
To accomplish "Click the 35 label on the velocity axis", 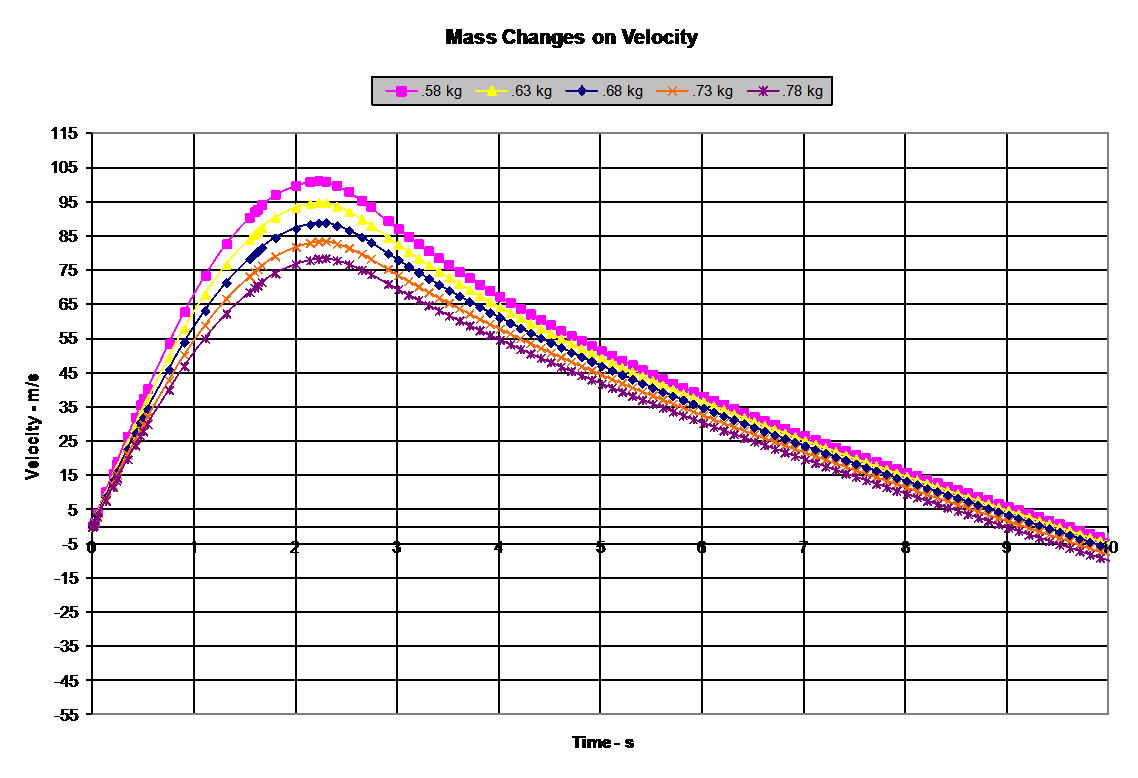I will [67, 406].
